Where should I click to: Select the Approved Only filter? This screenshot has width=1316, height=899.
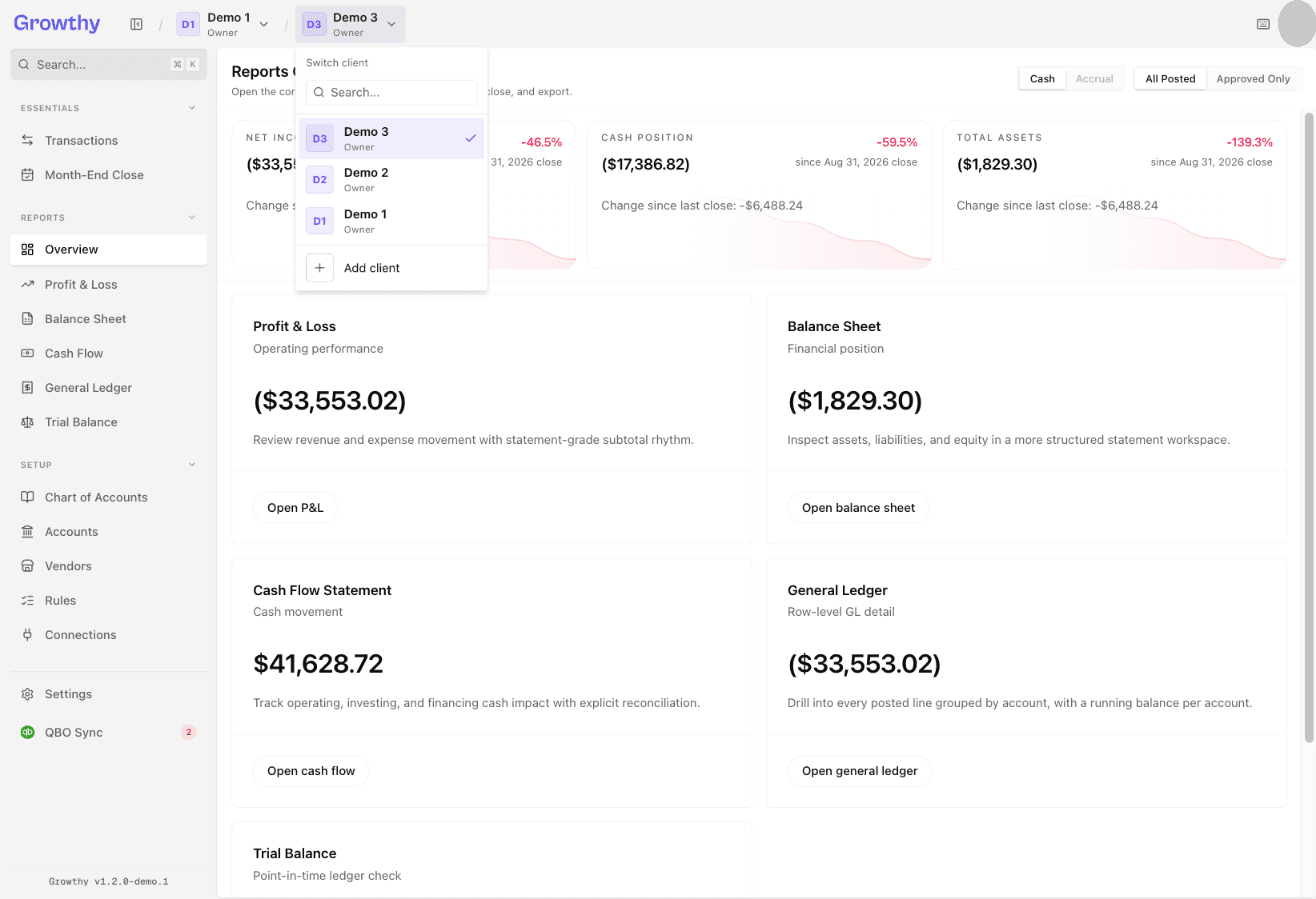[x=1253, y=79]
